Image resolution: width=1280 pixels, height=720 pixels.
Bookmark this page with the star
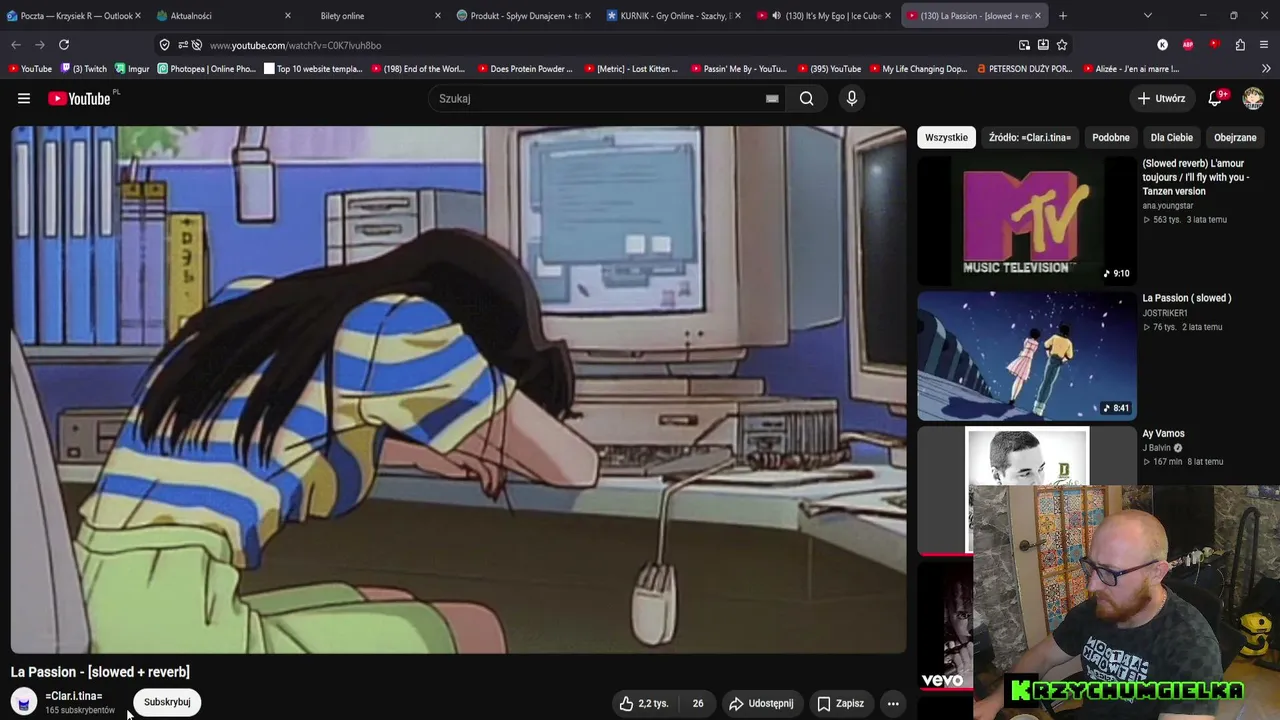(x=1062, y=45)
